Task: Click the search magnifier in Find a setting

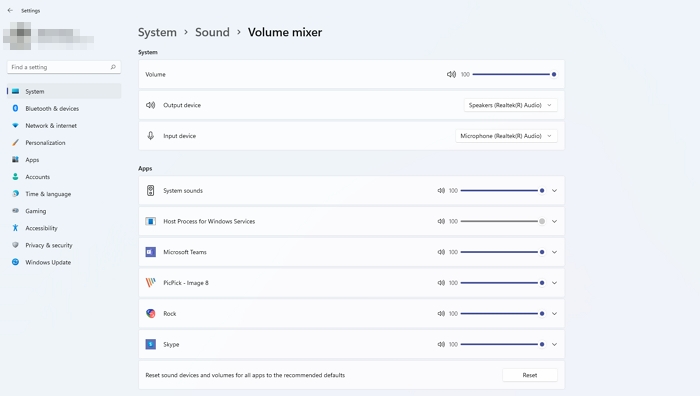Action: (x=113, y=67)
